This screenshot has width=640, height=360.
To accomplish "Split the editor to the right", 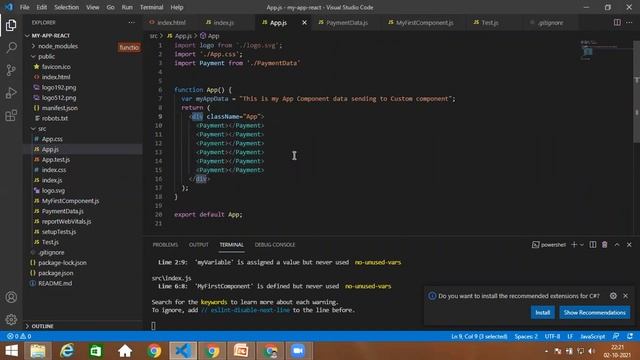I will pyautogui.click(x=617, y=22).
